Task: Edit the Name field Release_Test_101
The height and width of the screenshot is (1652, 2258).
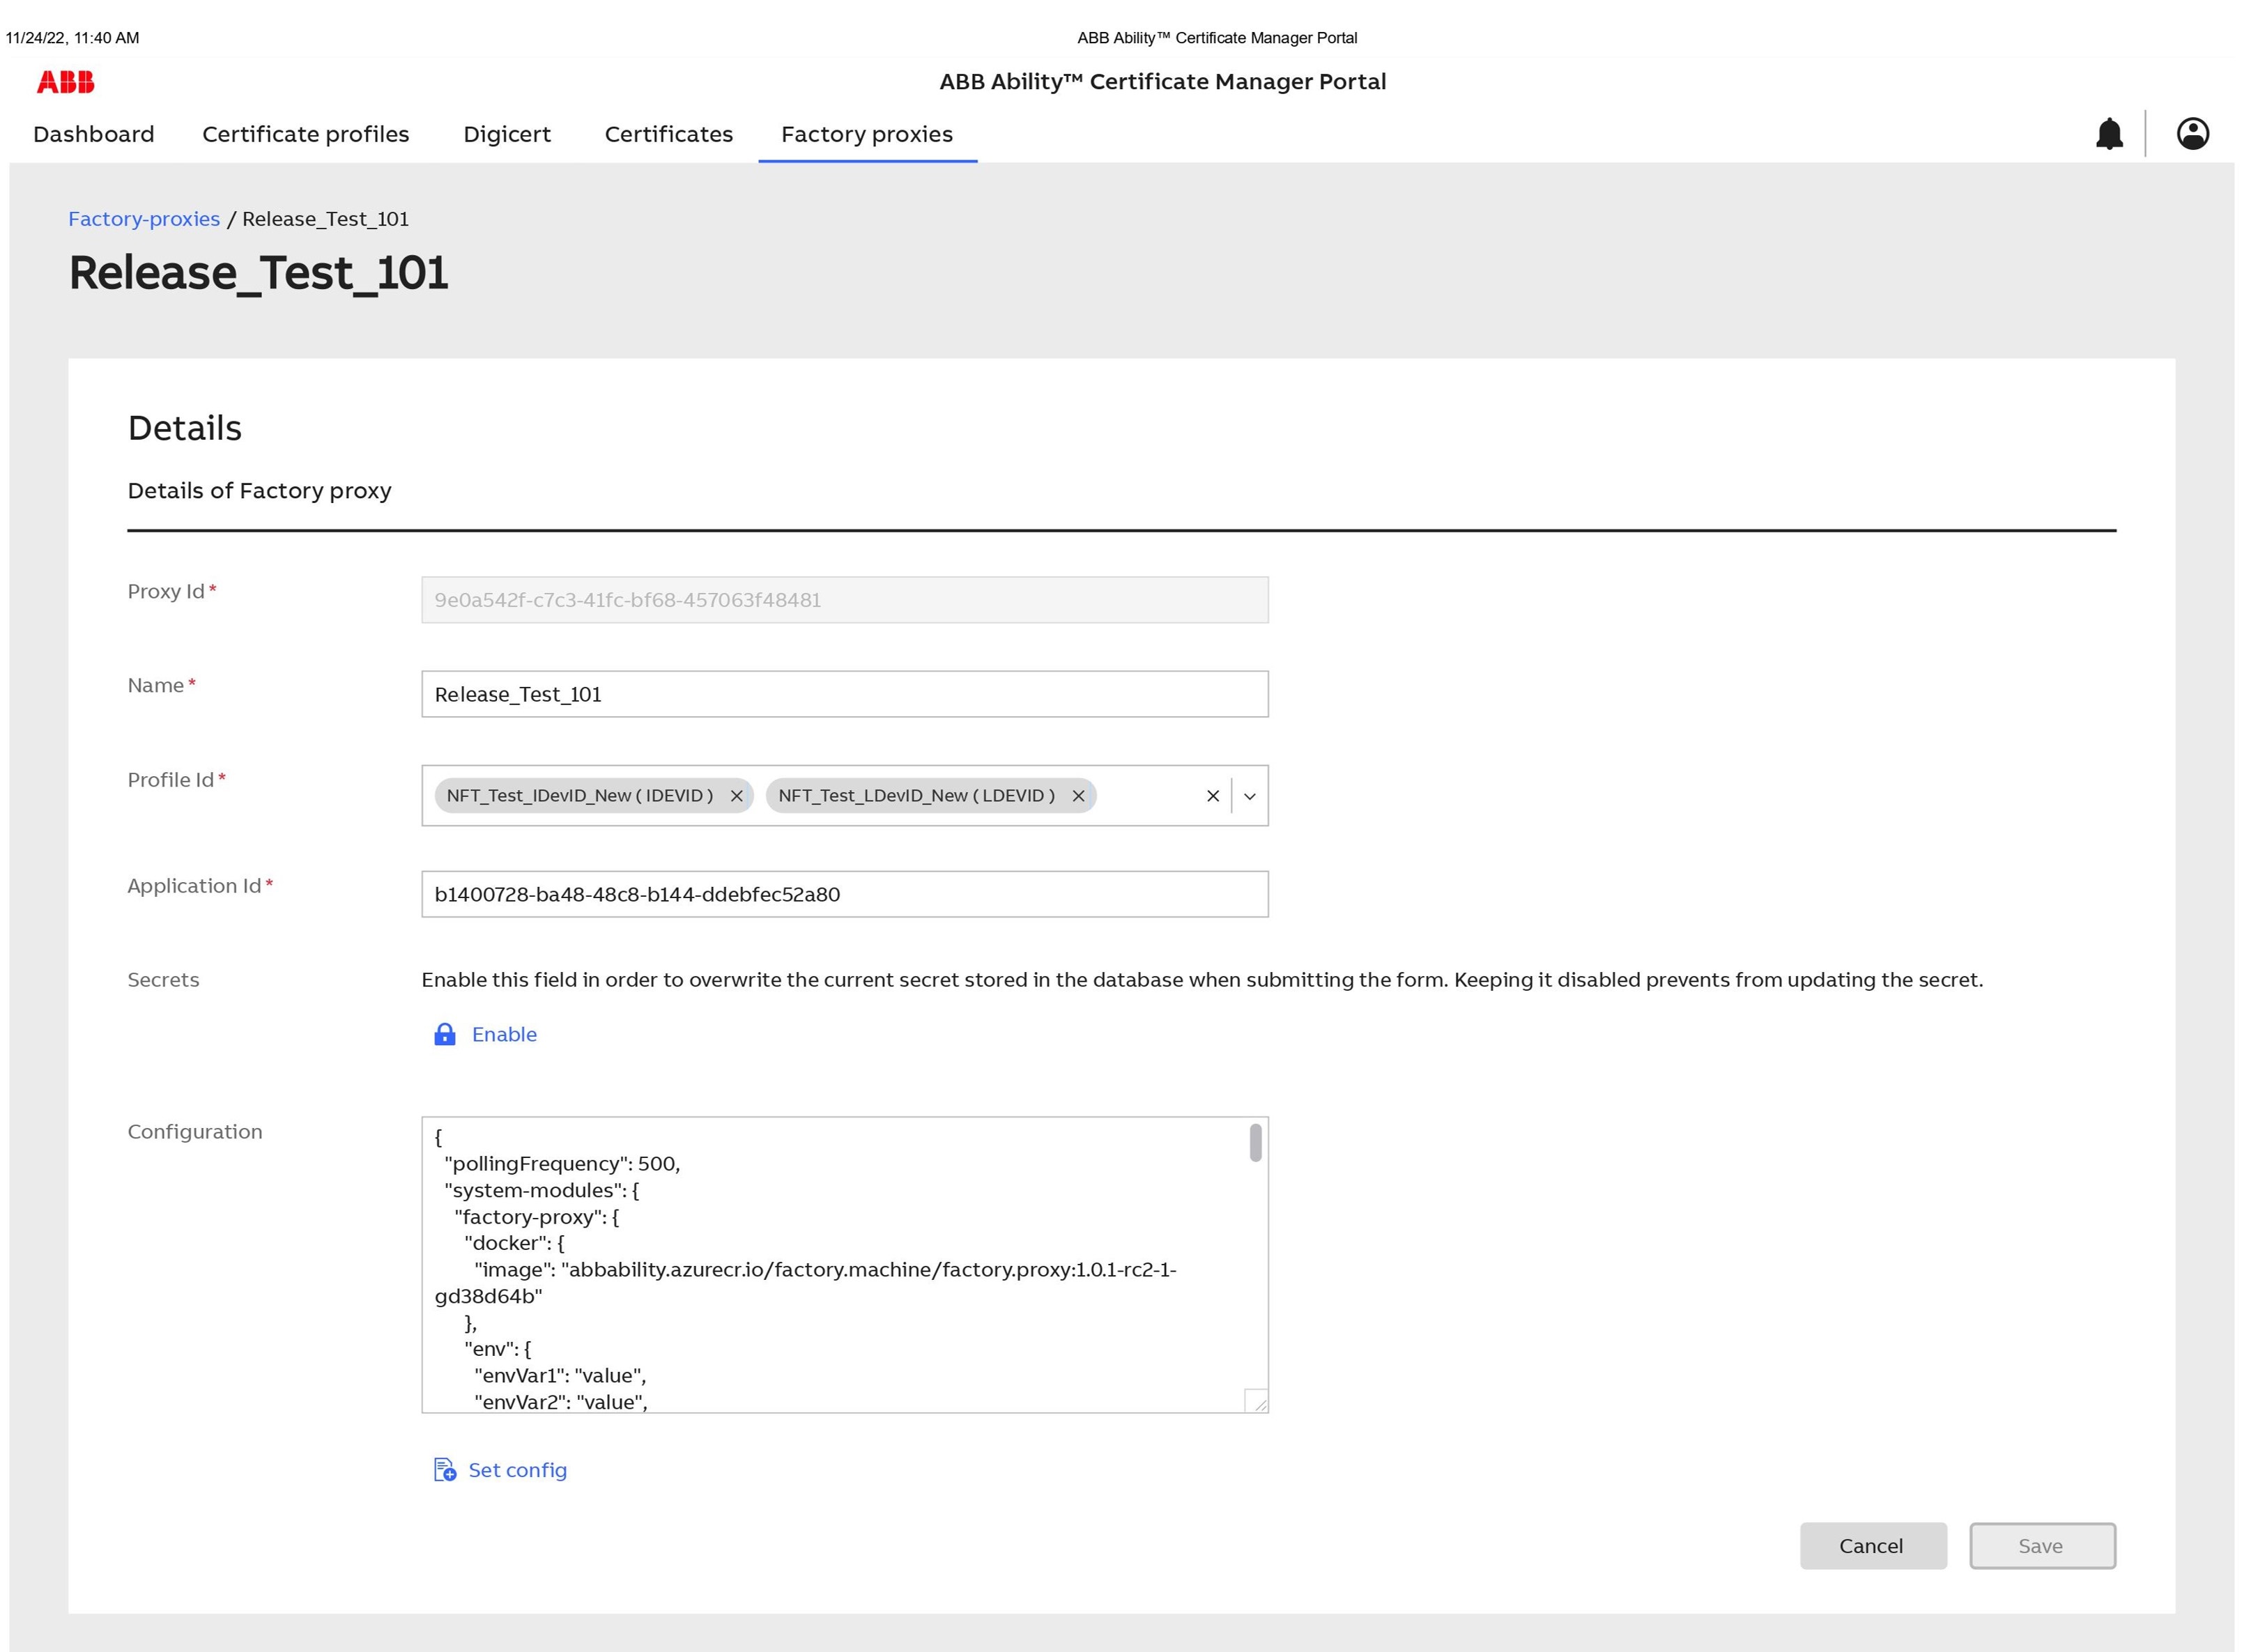Action: coord(845,694)
